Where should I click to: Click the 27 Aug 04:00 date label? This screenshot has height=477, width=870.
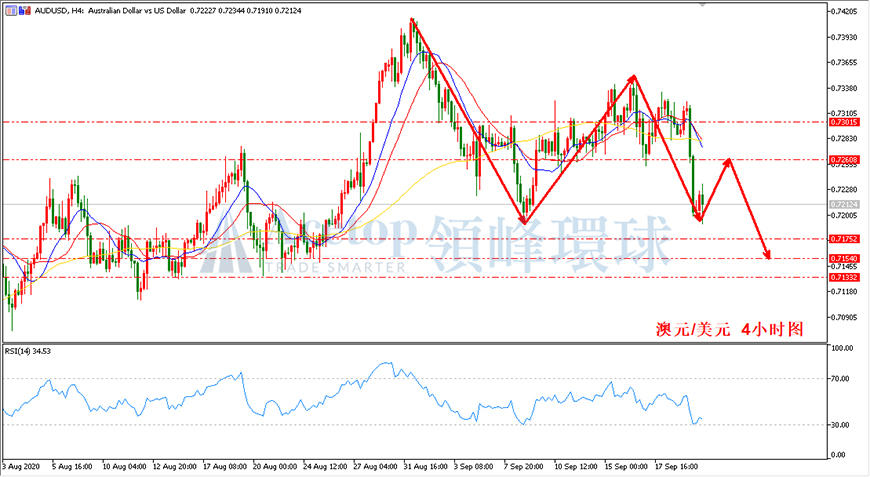pos(375,466)
